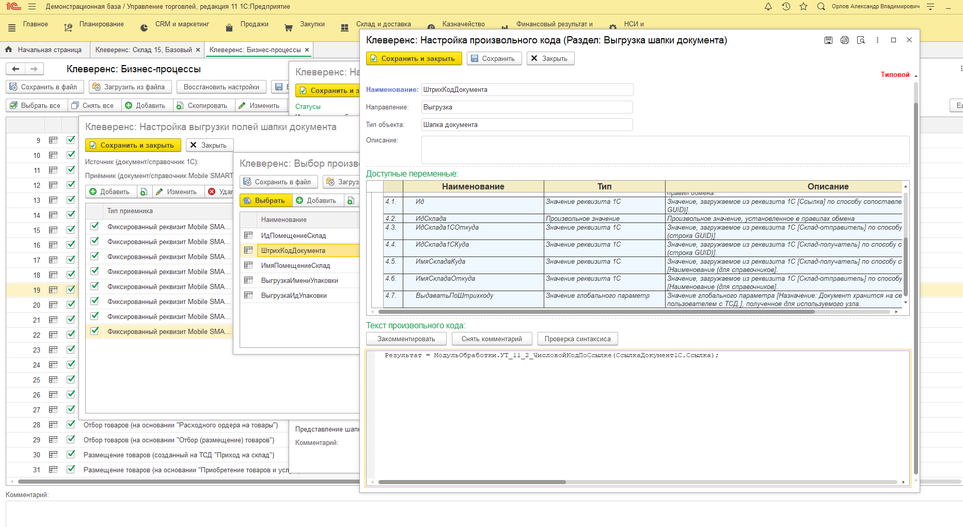
Task: Click the preview magnifier icon in dialog header
Action: pyautogui.click(x=861, y=40)
